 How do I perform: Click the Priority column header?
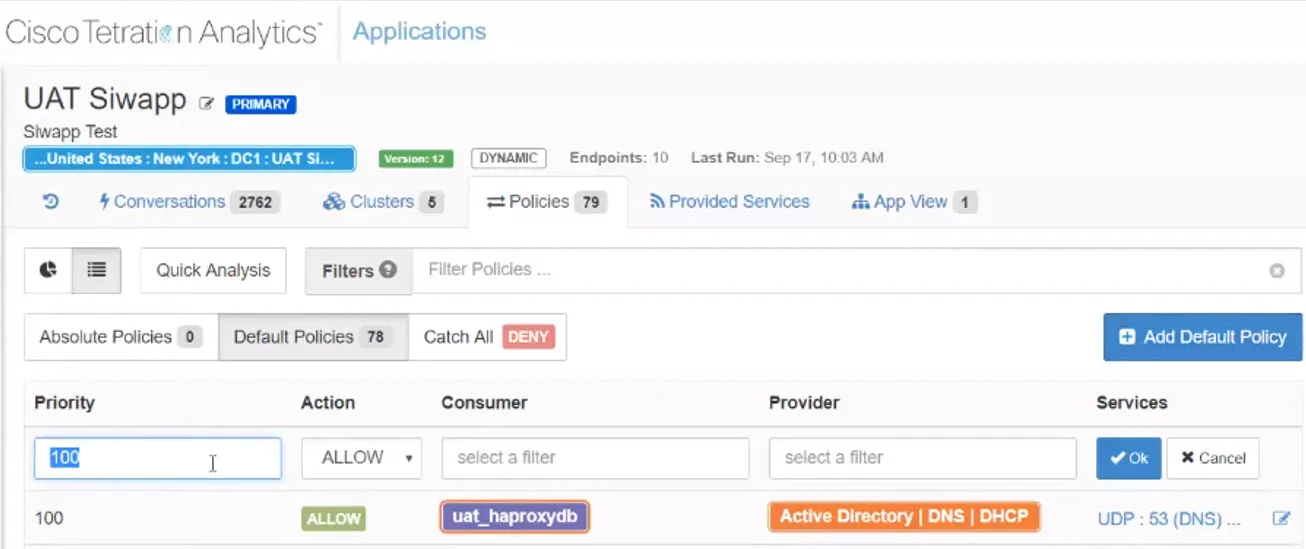pos(64,403)
